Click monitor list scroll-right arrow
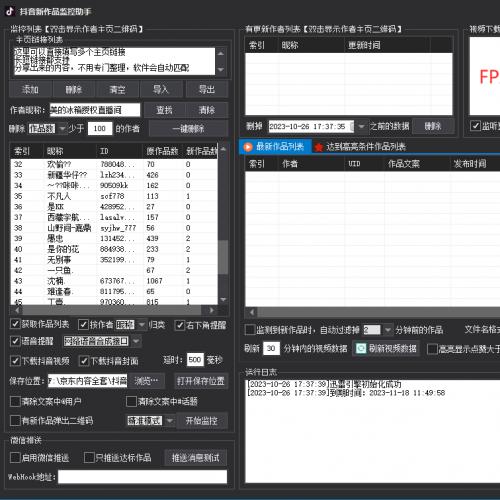Viewport: 500px width, 500px height. click(211, 310)
